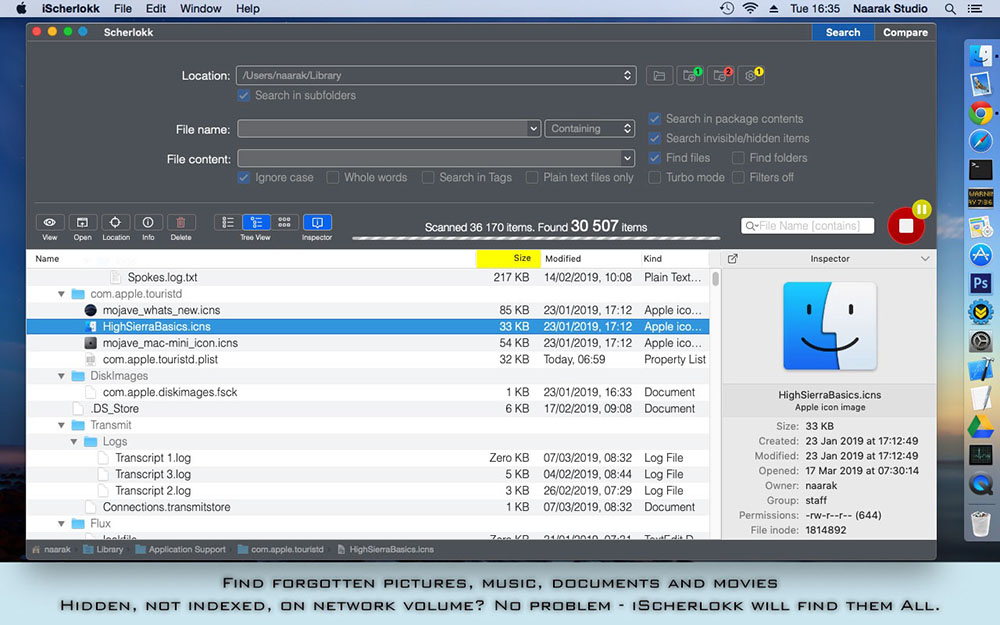The image size is (1000, 625).
Task: Click the View eye icon
Action: click(49, 222)
